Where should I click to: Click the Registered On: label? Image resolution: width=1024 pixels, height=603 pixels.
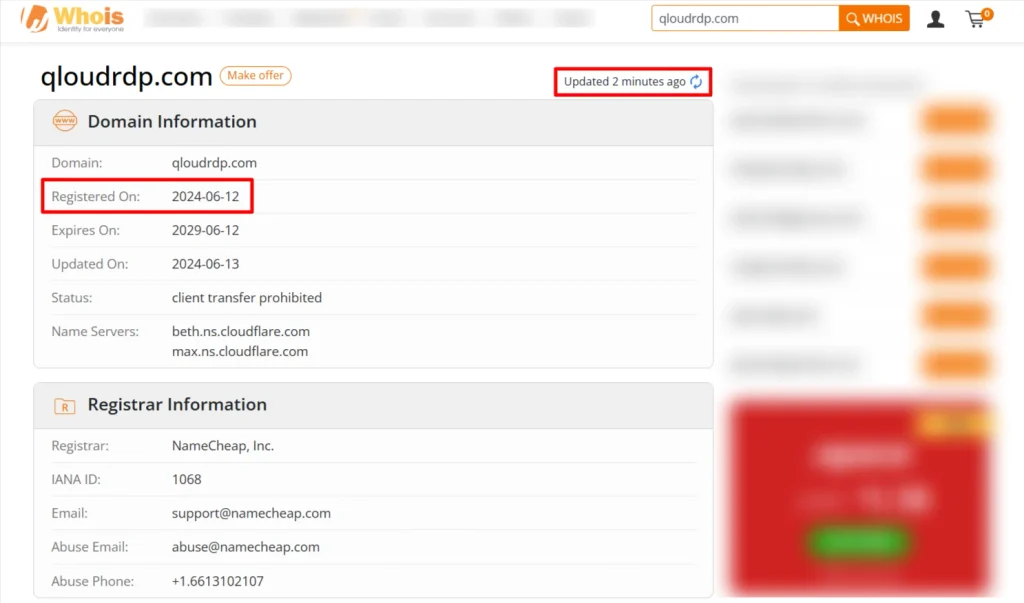(x=95, y=197)
